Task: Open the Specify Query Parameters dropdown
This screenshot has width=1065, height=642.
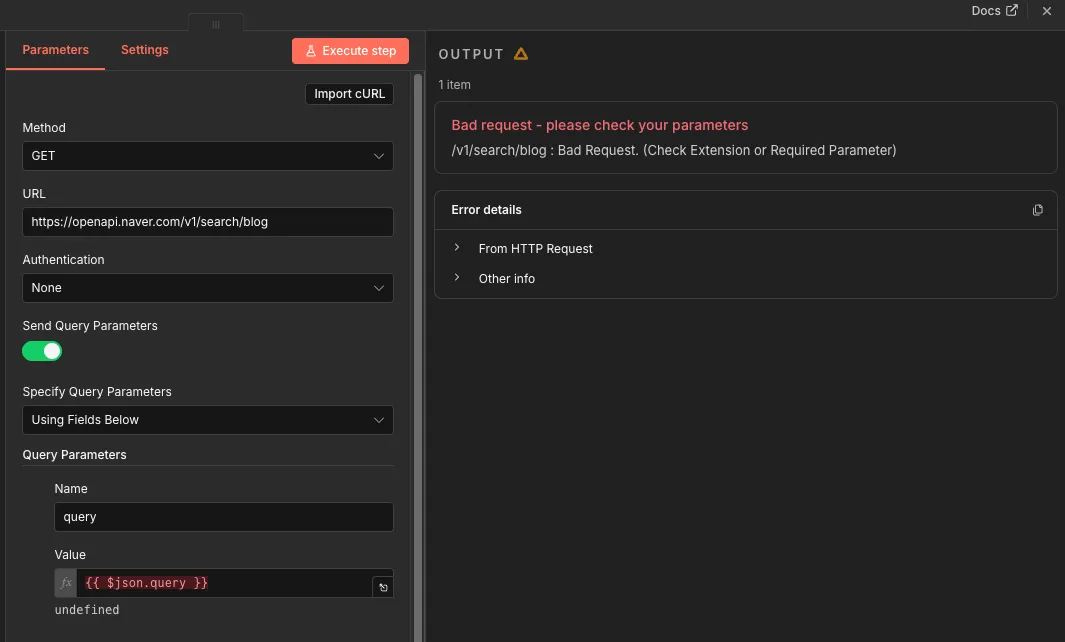Action: coord(207,420)
